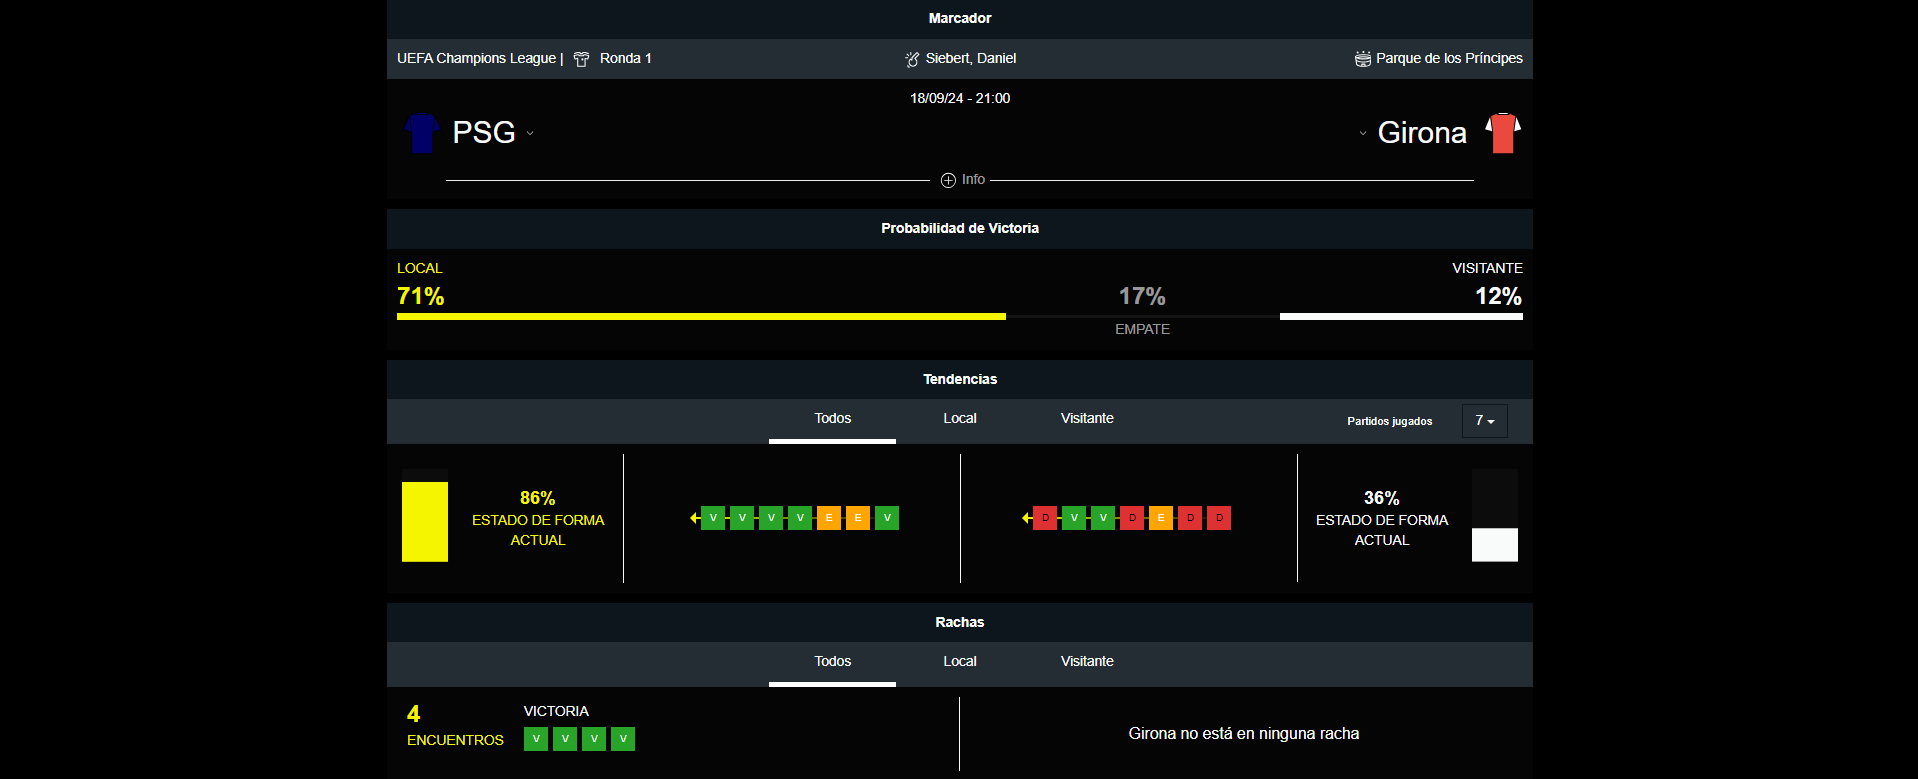Click the 71% local win value

click(x=421, y=296)
